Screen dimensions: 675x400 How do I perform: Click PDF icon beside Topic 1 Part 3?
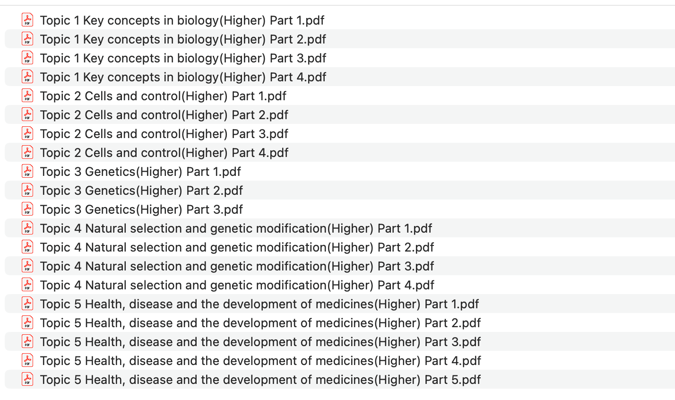tap(28, 58)
